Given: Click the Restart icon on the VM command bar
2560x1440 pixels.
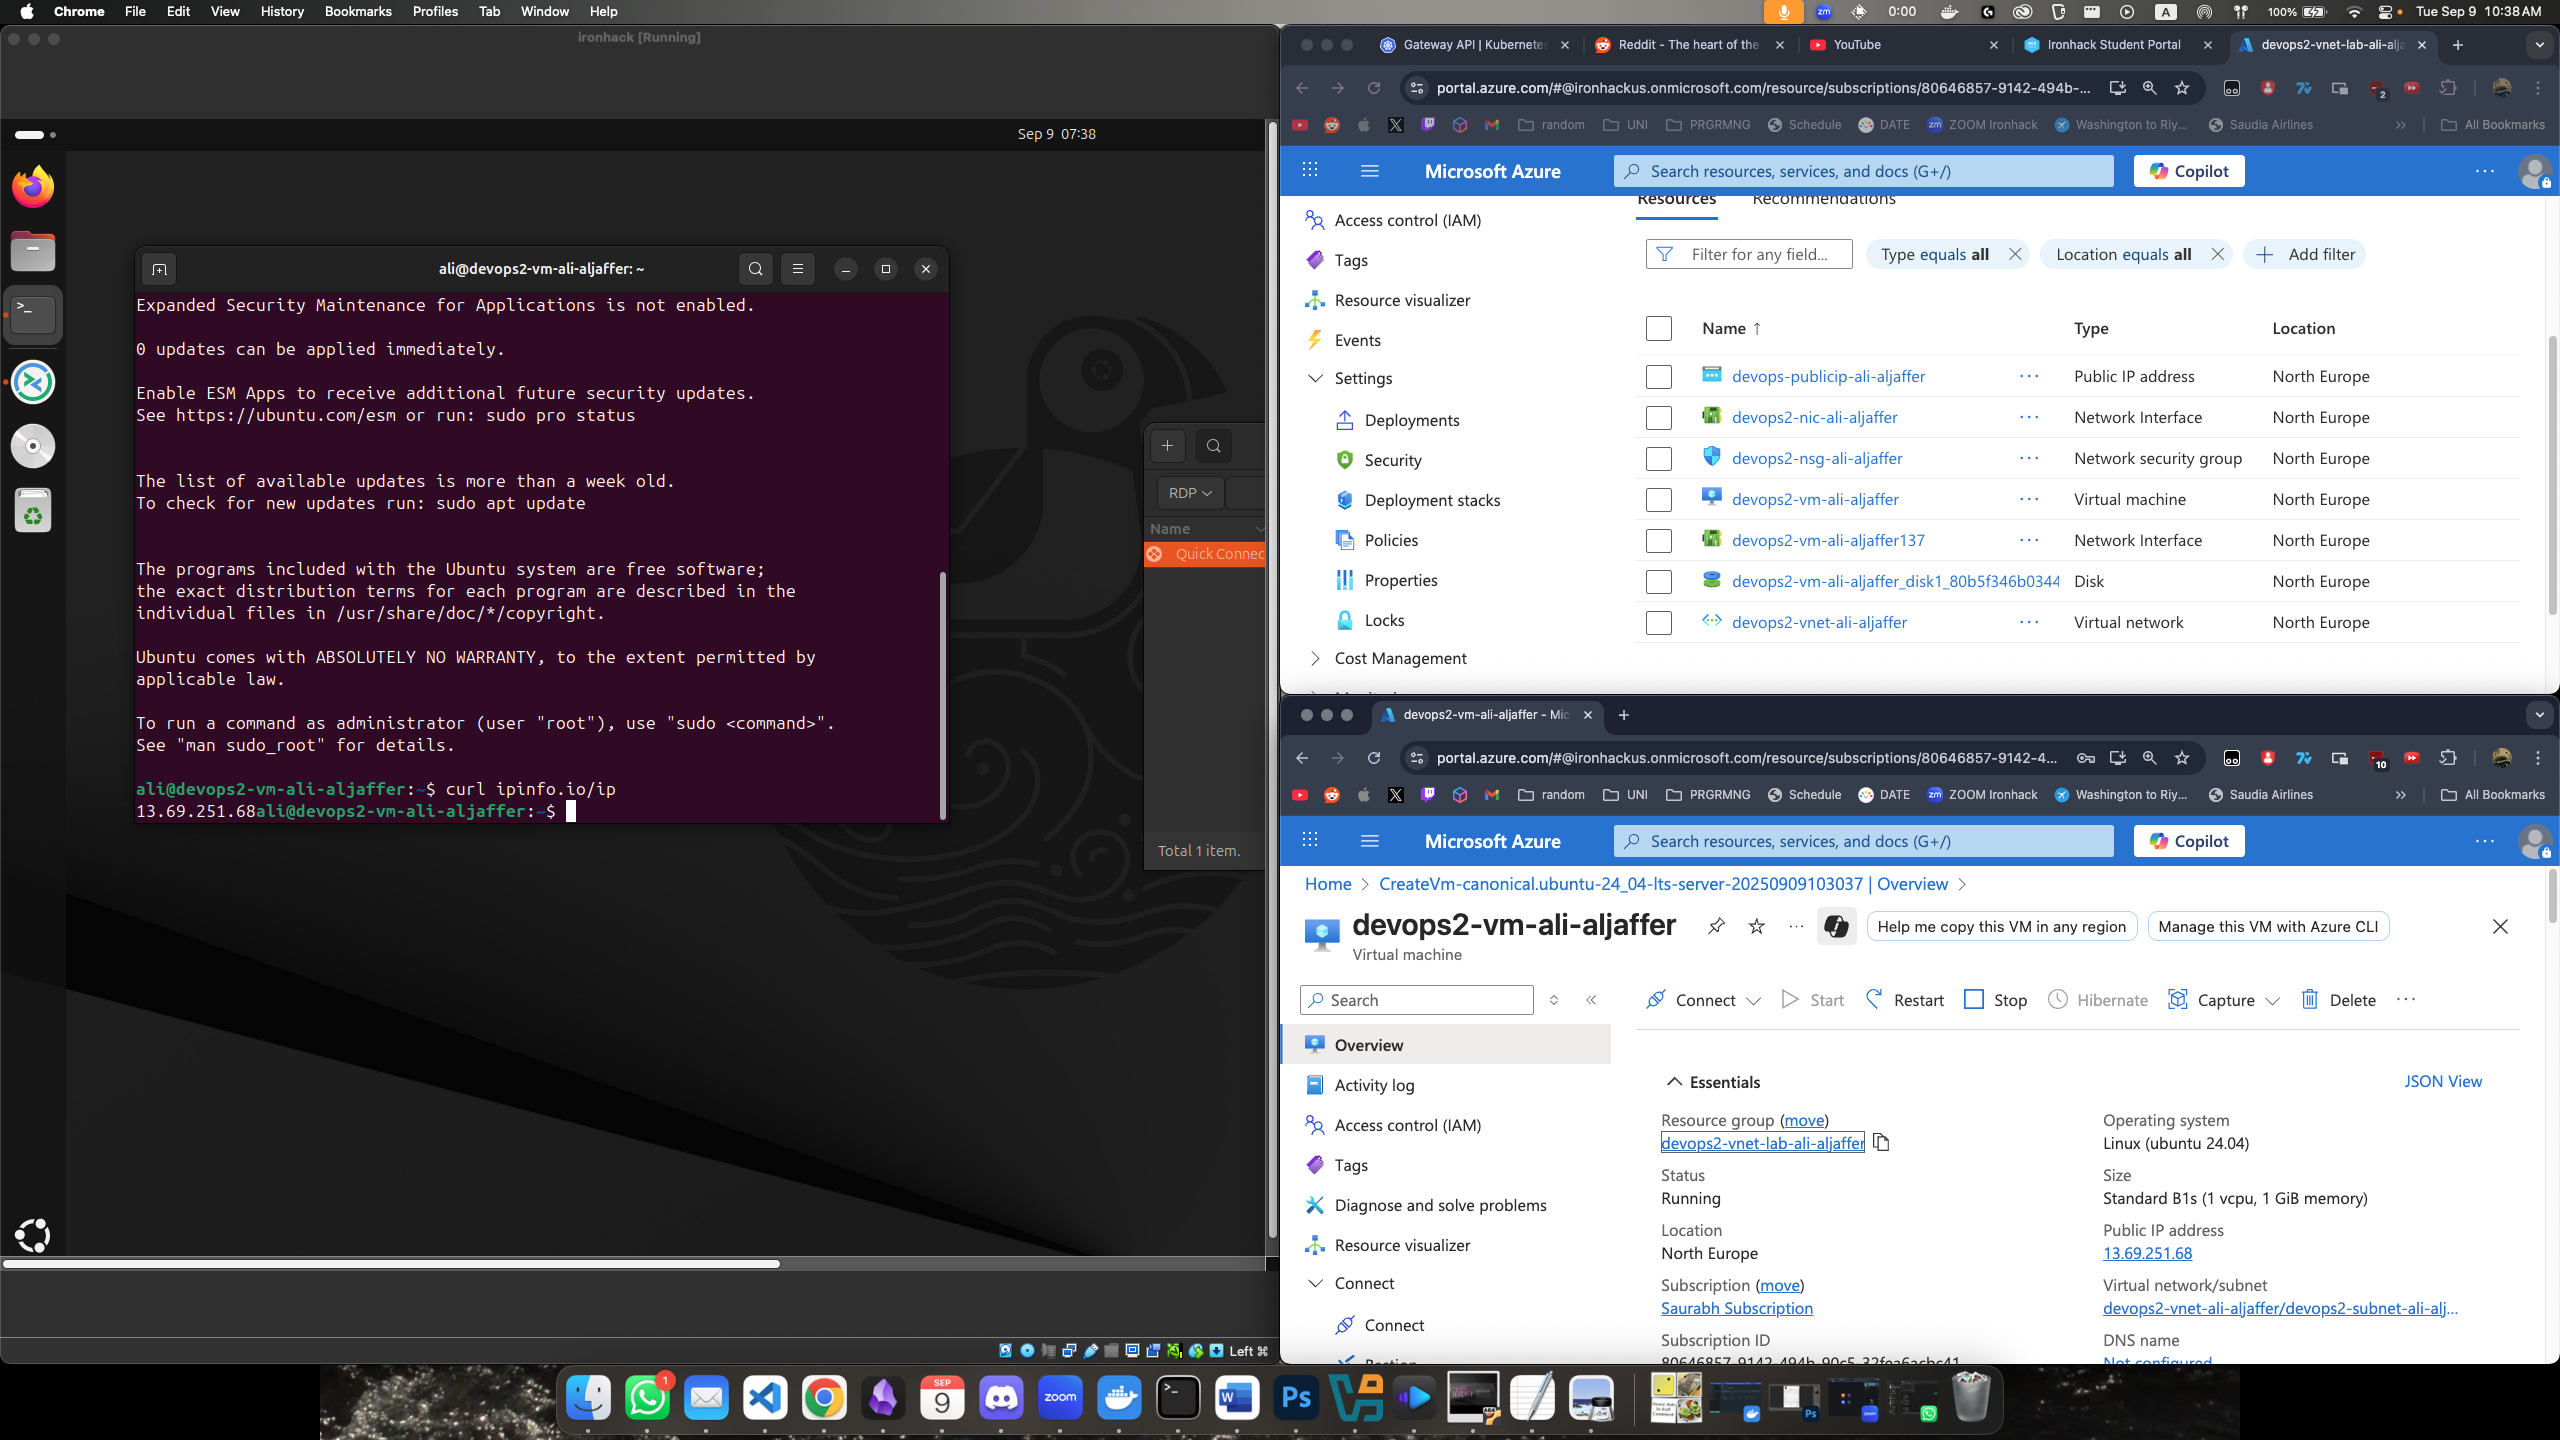Looking at the screenshot, I should tap(1873, 999).
